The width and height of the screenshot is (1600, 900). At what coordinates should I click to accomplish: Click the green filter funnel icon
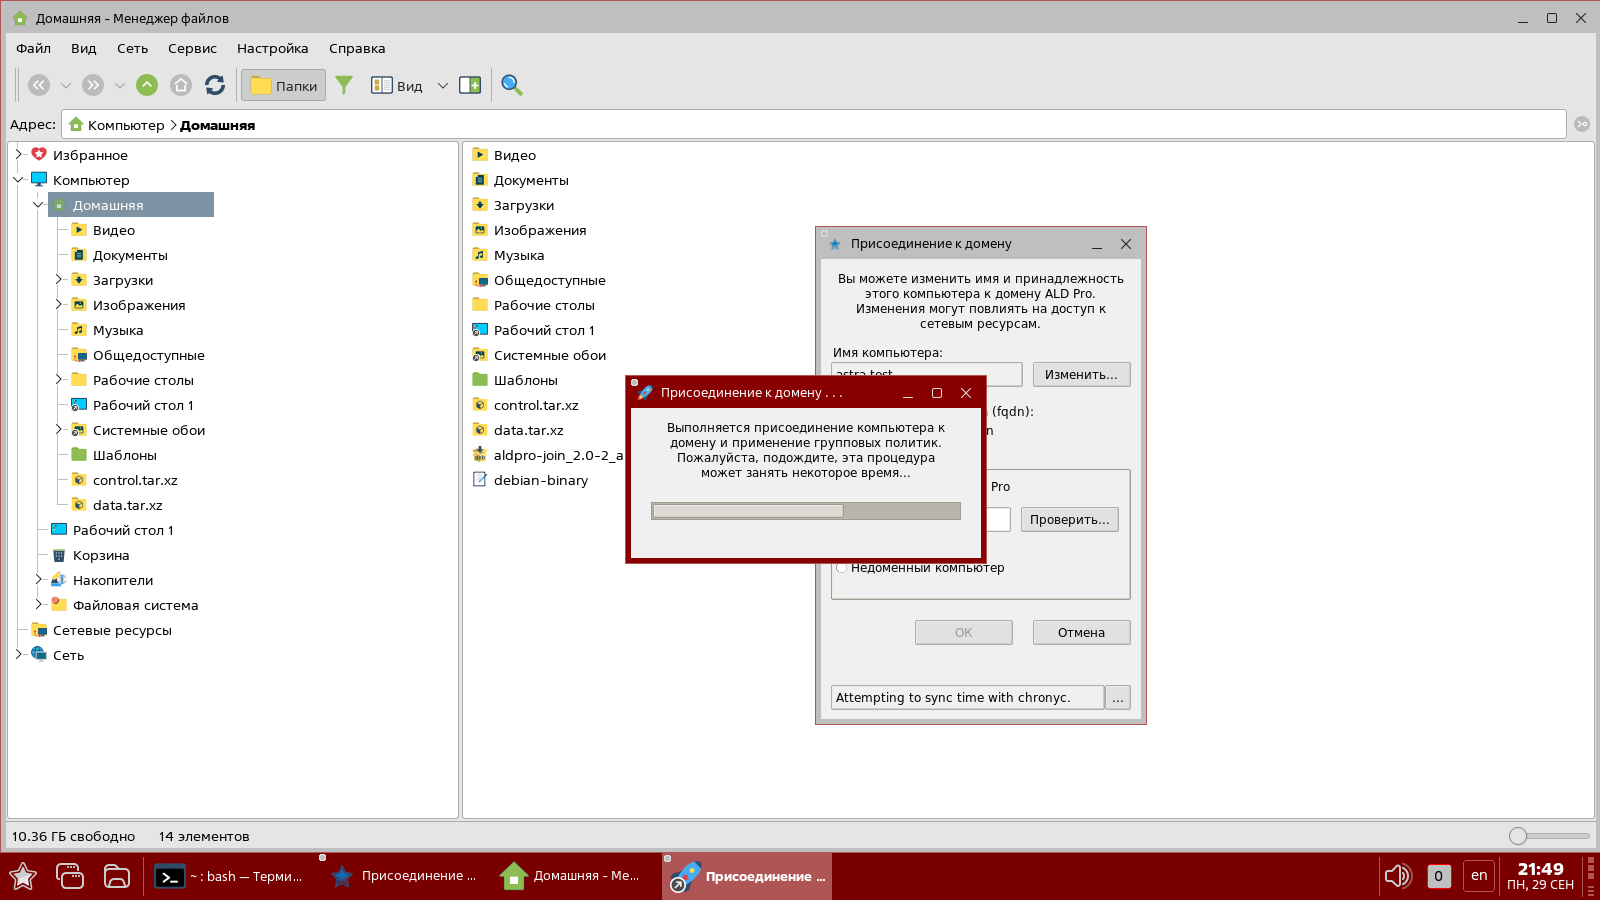(344, 86)
